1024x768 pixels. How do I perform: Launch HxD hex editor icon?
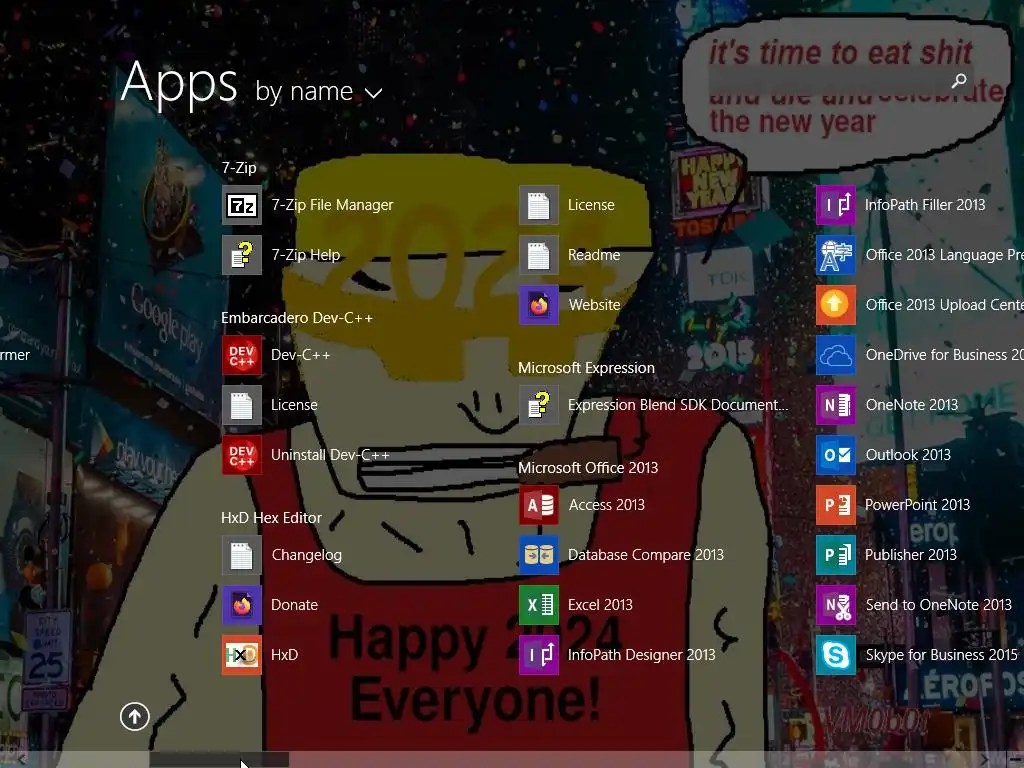pyautogui.click(x=242, y=655)
